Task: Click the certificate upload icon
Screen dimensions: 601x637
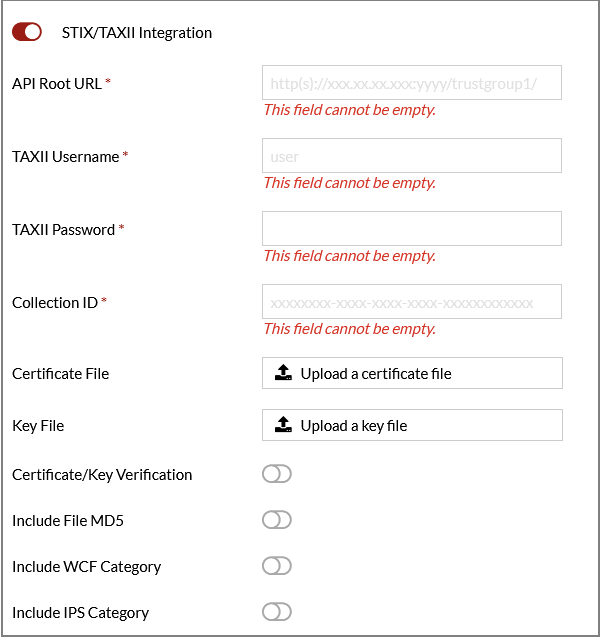Action: point(283,374)
